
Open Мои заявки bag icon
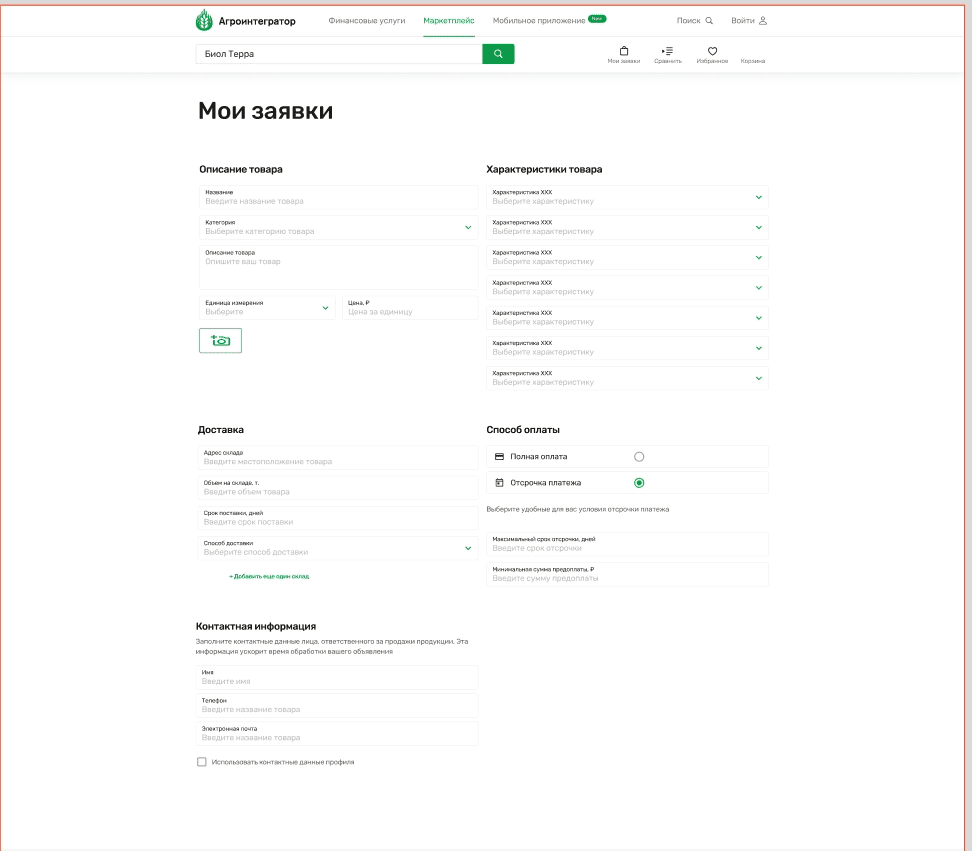coord(623,52)
